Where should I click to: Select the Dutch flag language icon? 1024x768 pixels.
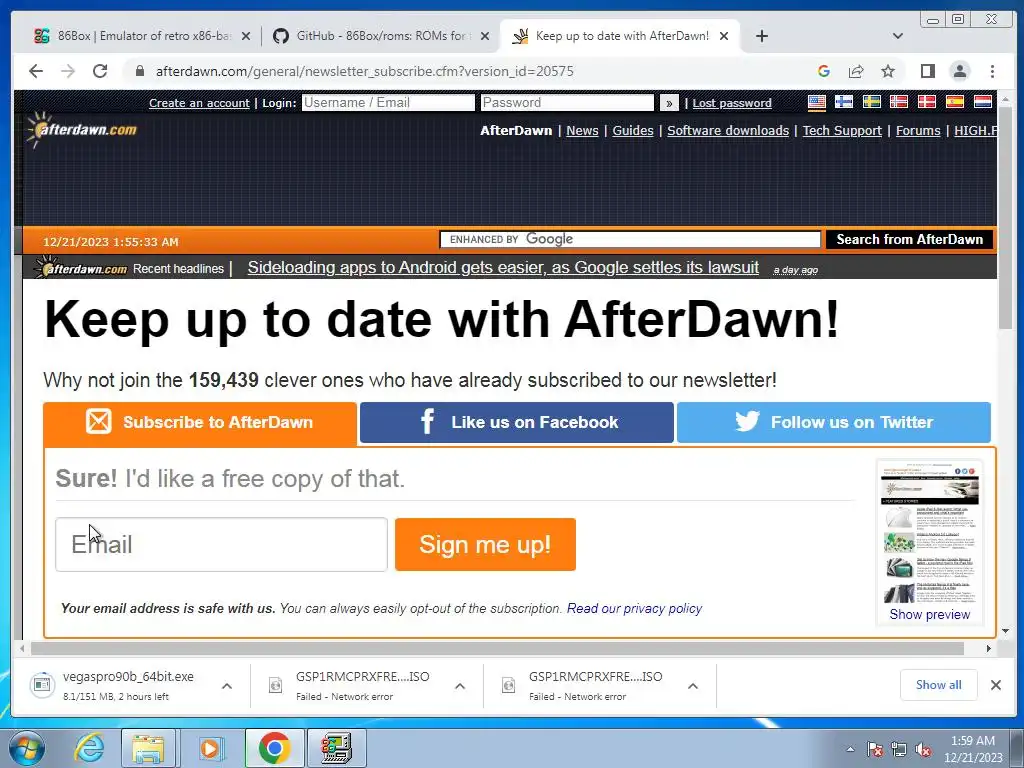click(x=983, y=102)
